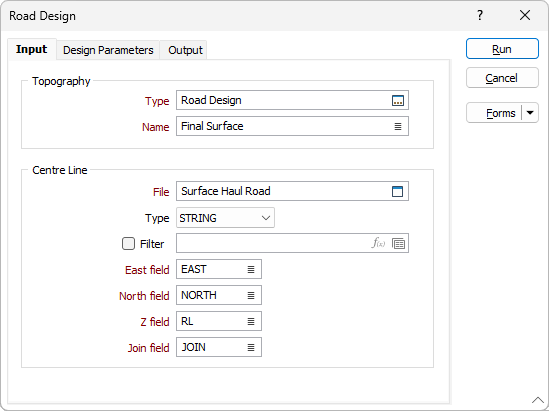This screenshot has width=549, height=411.
Task: Click the Forms button
Action: click(494, 113)
